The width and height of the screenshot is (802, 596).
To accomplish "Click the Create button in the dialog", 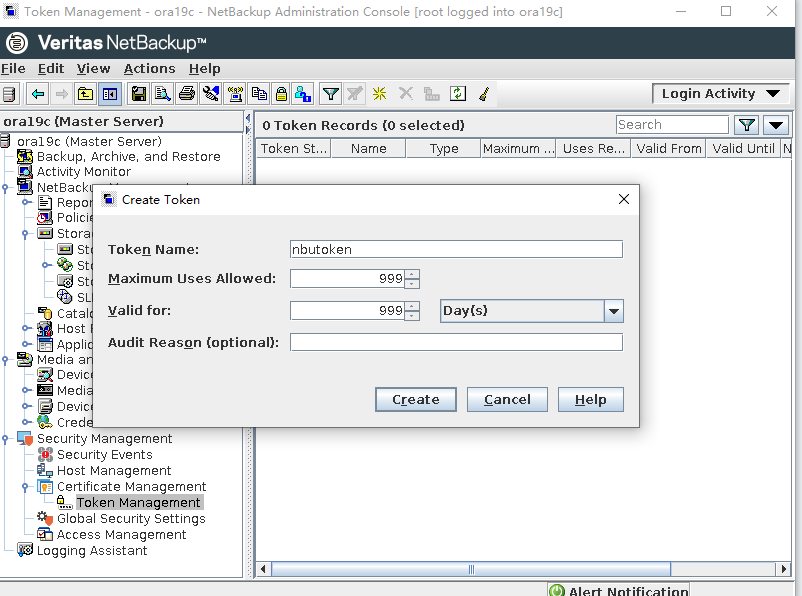I will (x=415, y=398).
